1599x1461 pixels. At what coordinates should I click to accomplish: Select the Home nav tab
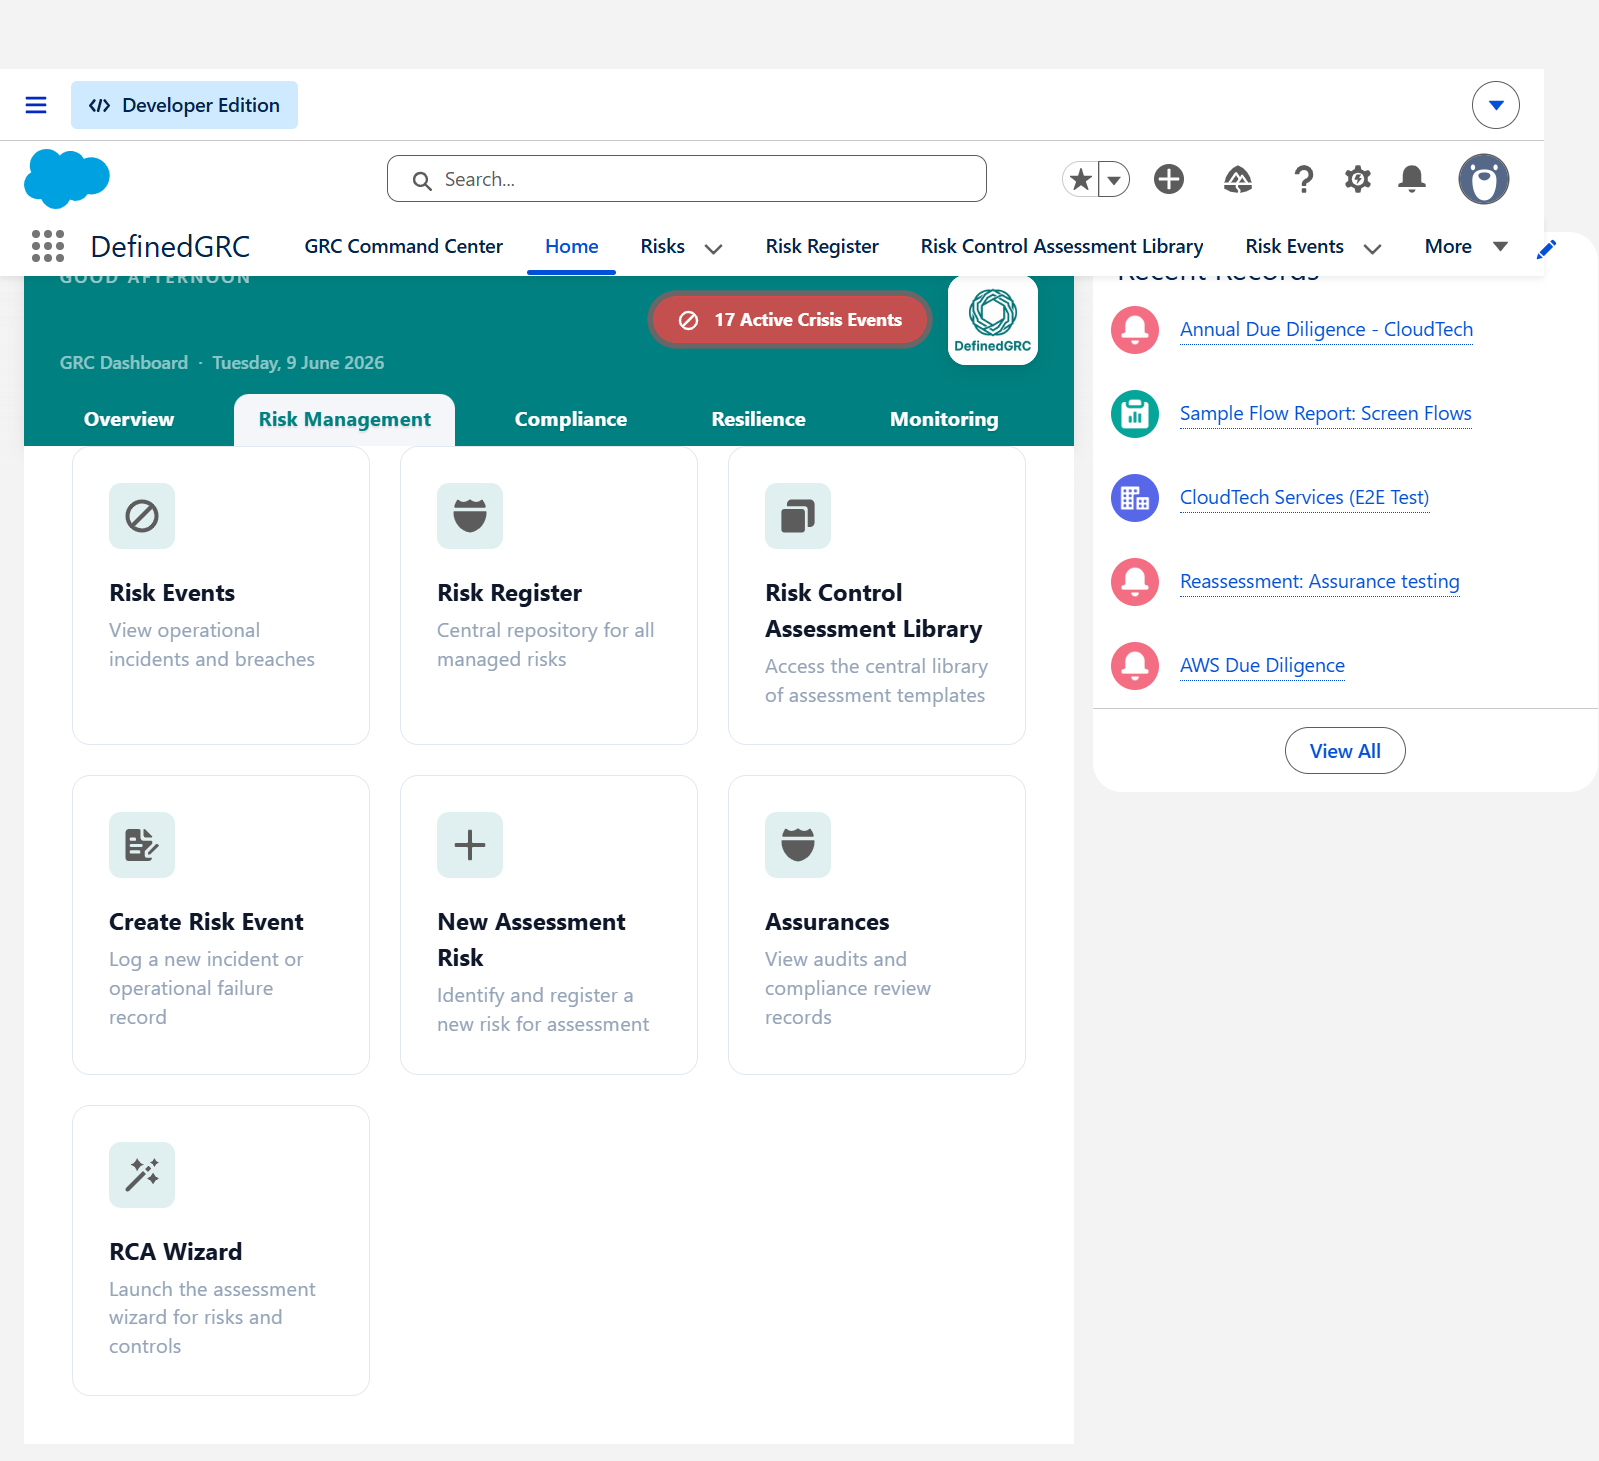coord(571,246)
